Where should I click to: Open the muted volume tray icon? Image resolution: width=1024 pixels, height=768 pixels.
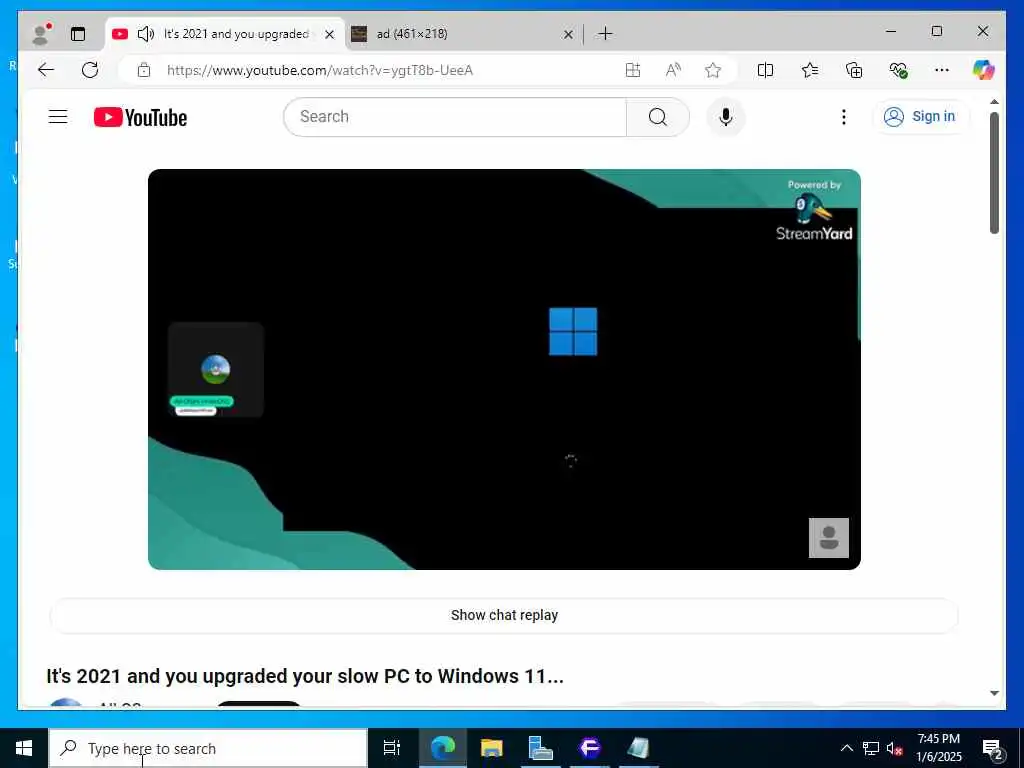coord(895,748)
